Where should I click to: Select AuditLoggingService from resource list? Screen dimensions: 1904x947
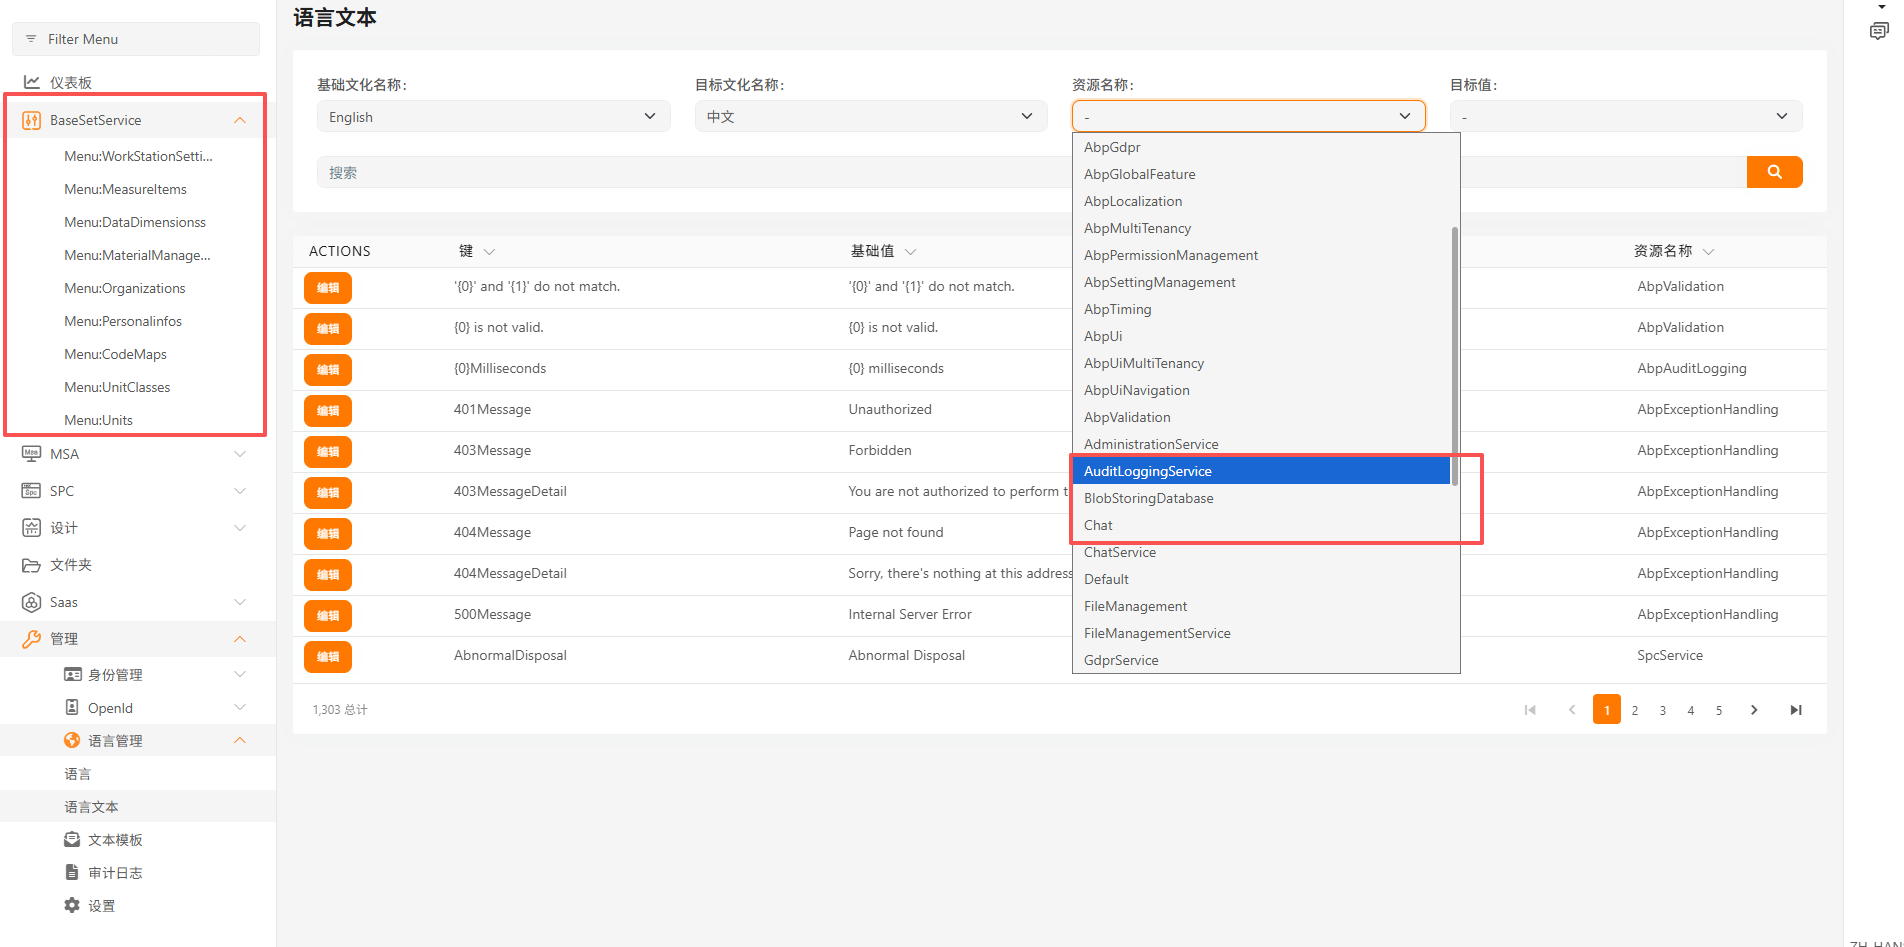[x=1148, y=471]
